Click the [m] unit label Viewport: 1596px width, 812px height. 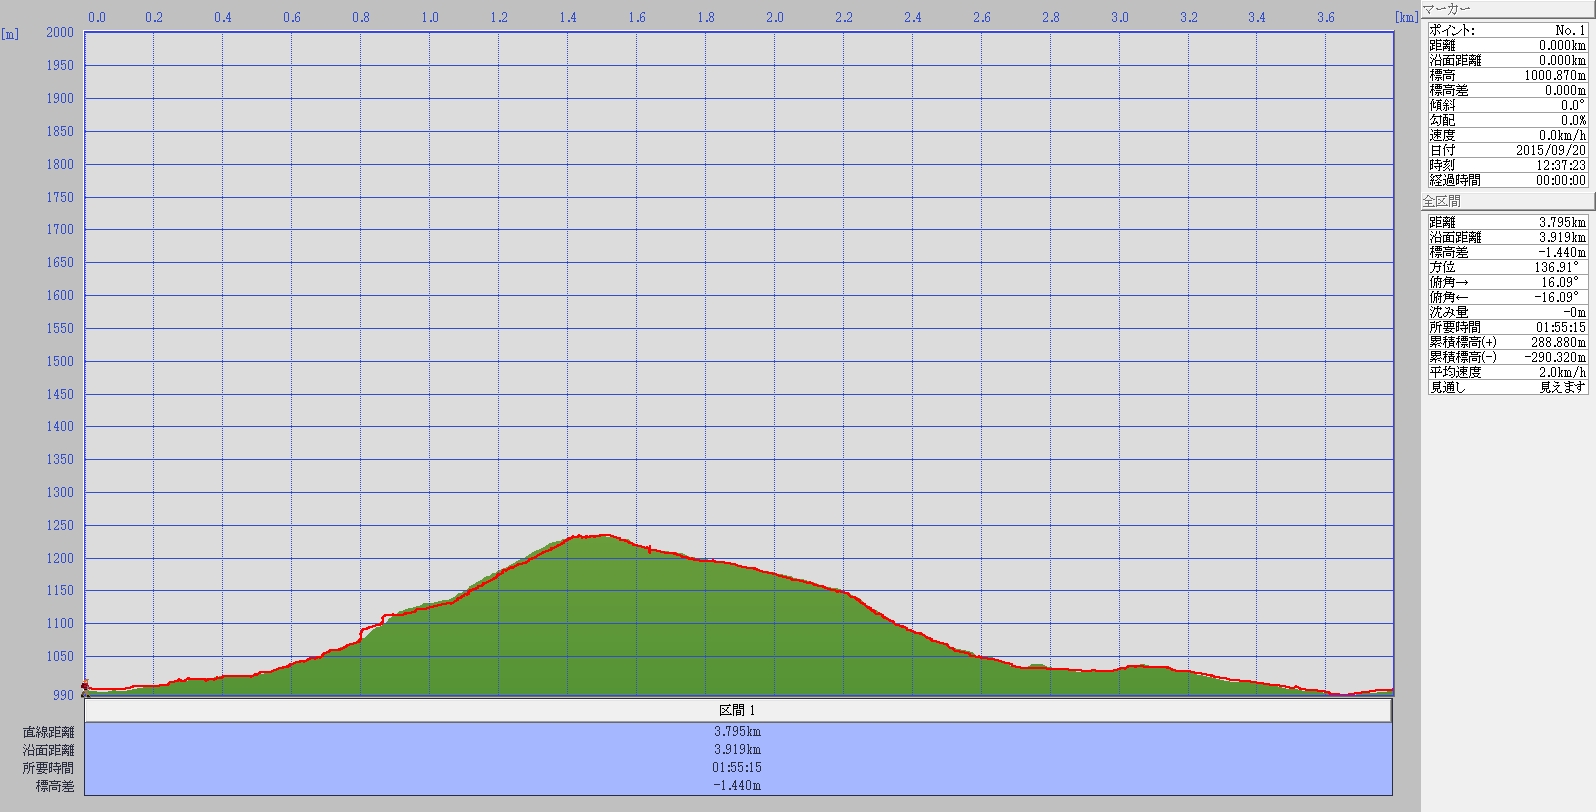[x=10, y=34]
